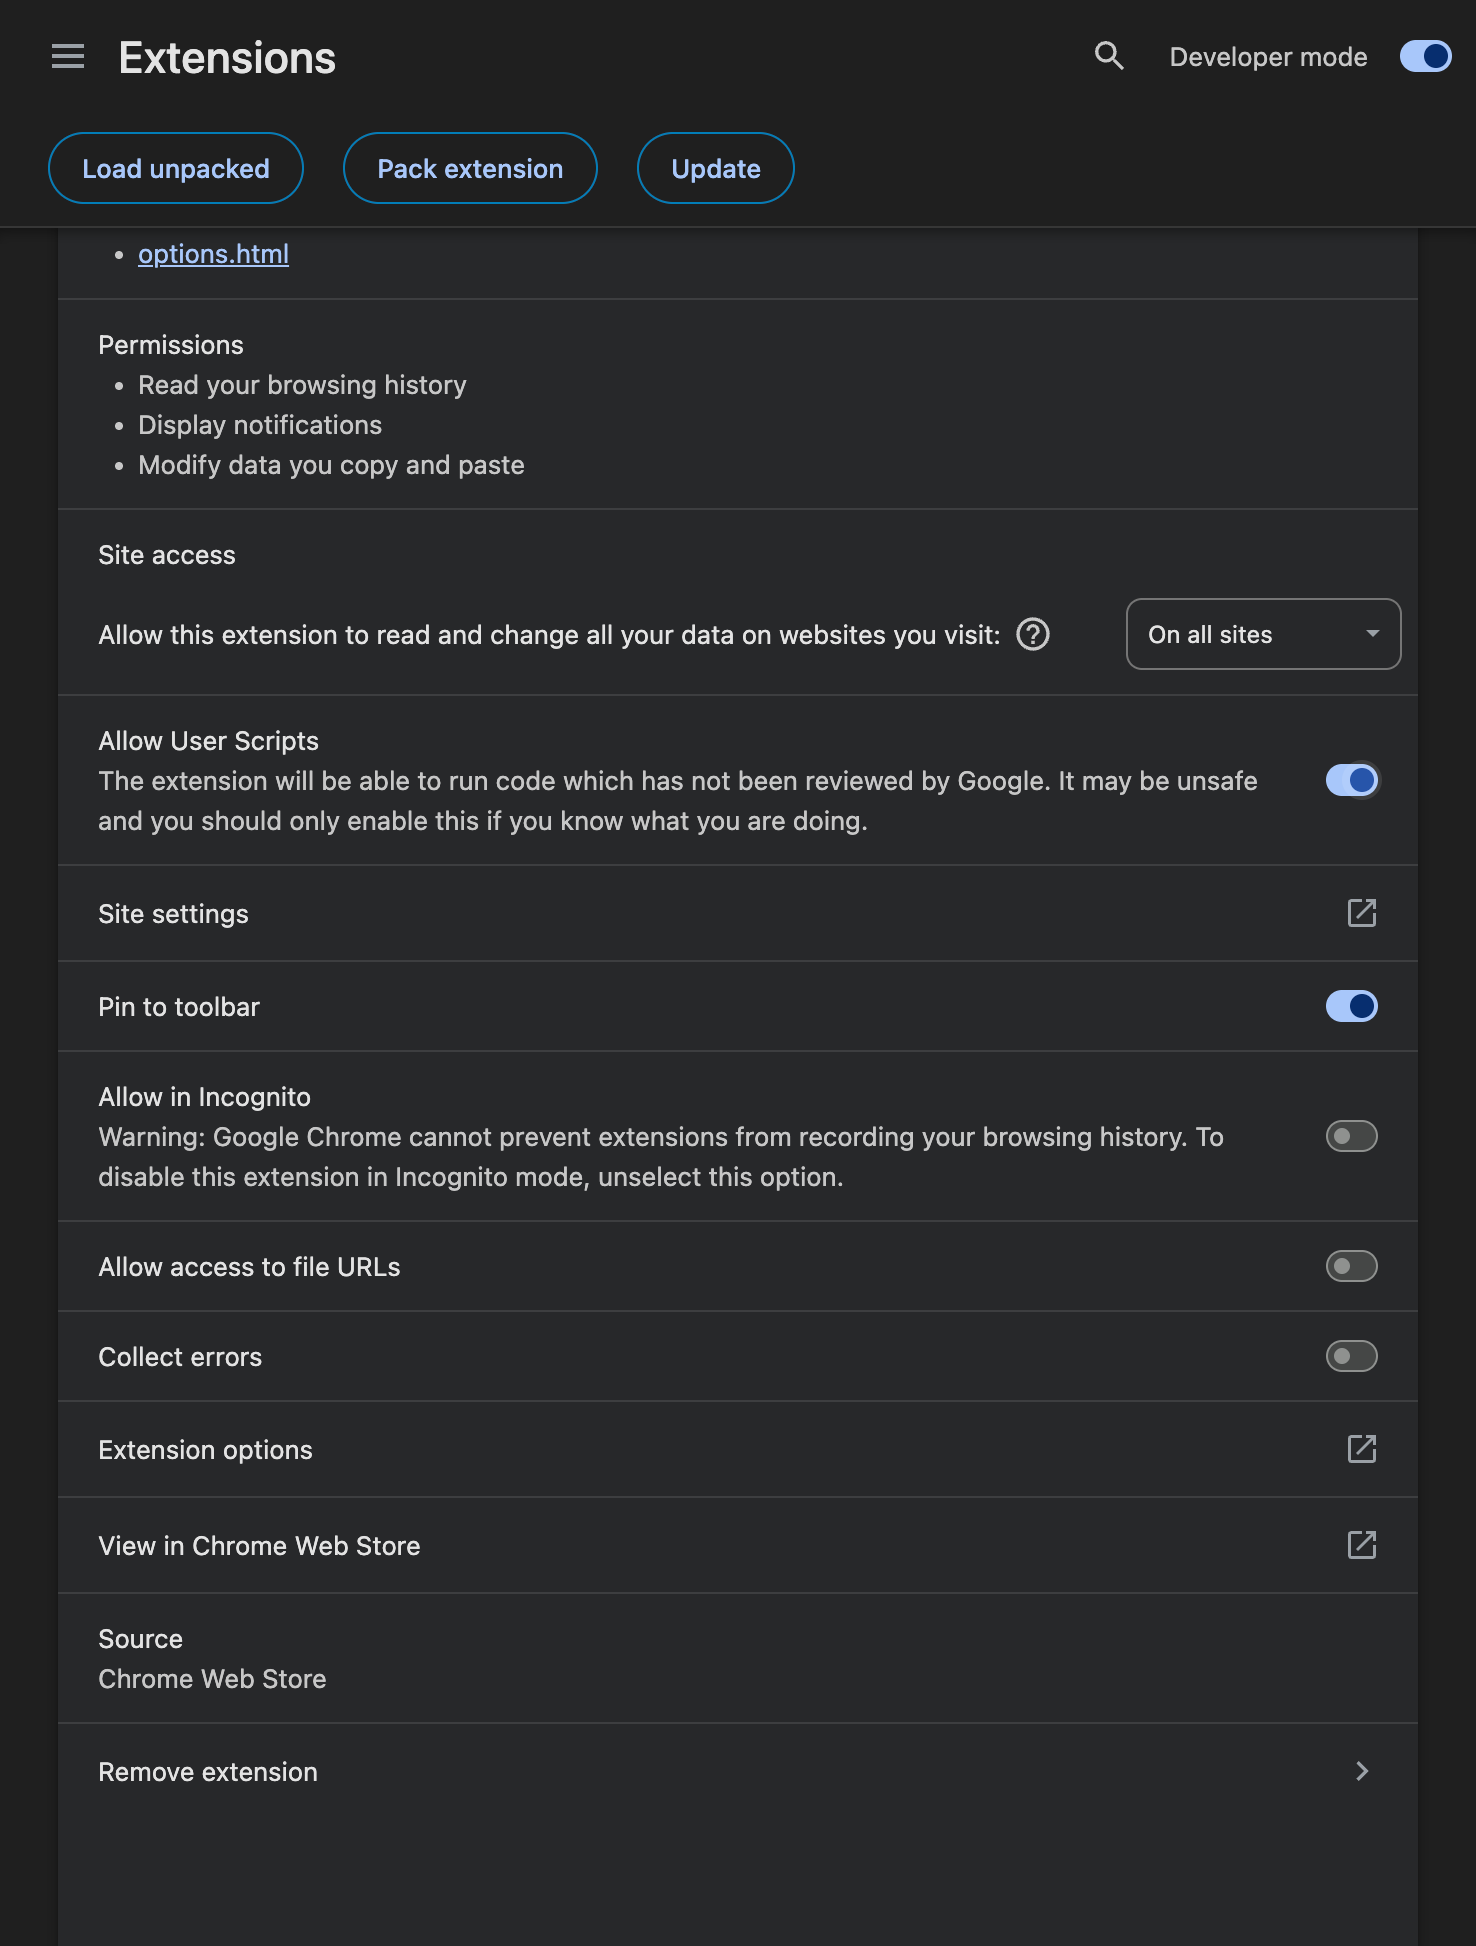Click the Load unpacked button
Image resolution: width=1476 pixels, height=1946 pixels.
pos(176,168)
